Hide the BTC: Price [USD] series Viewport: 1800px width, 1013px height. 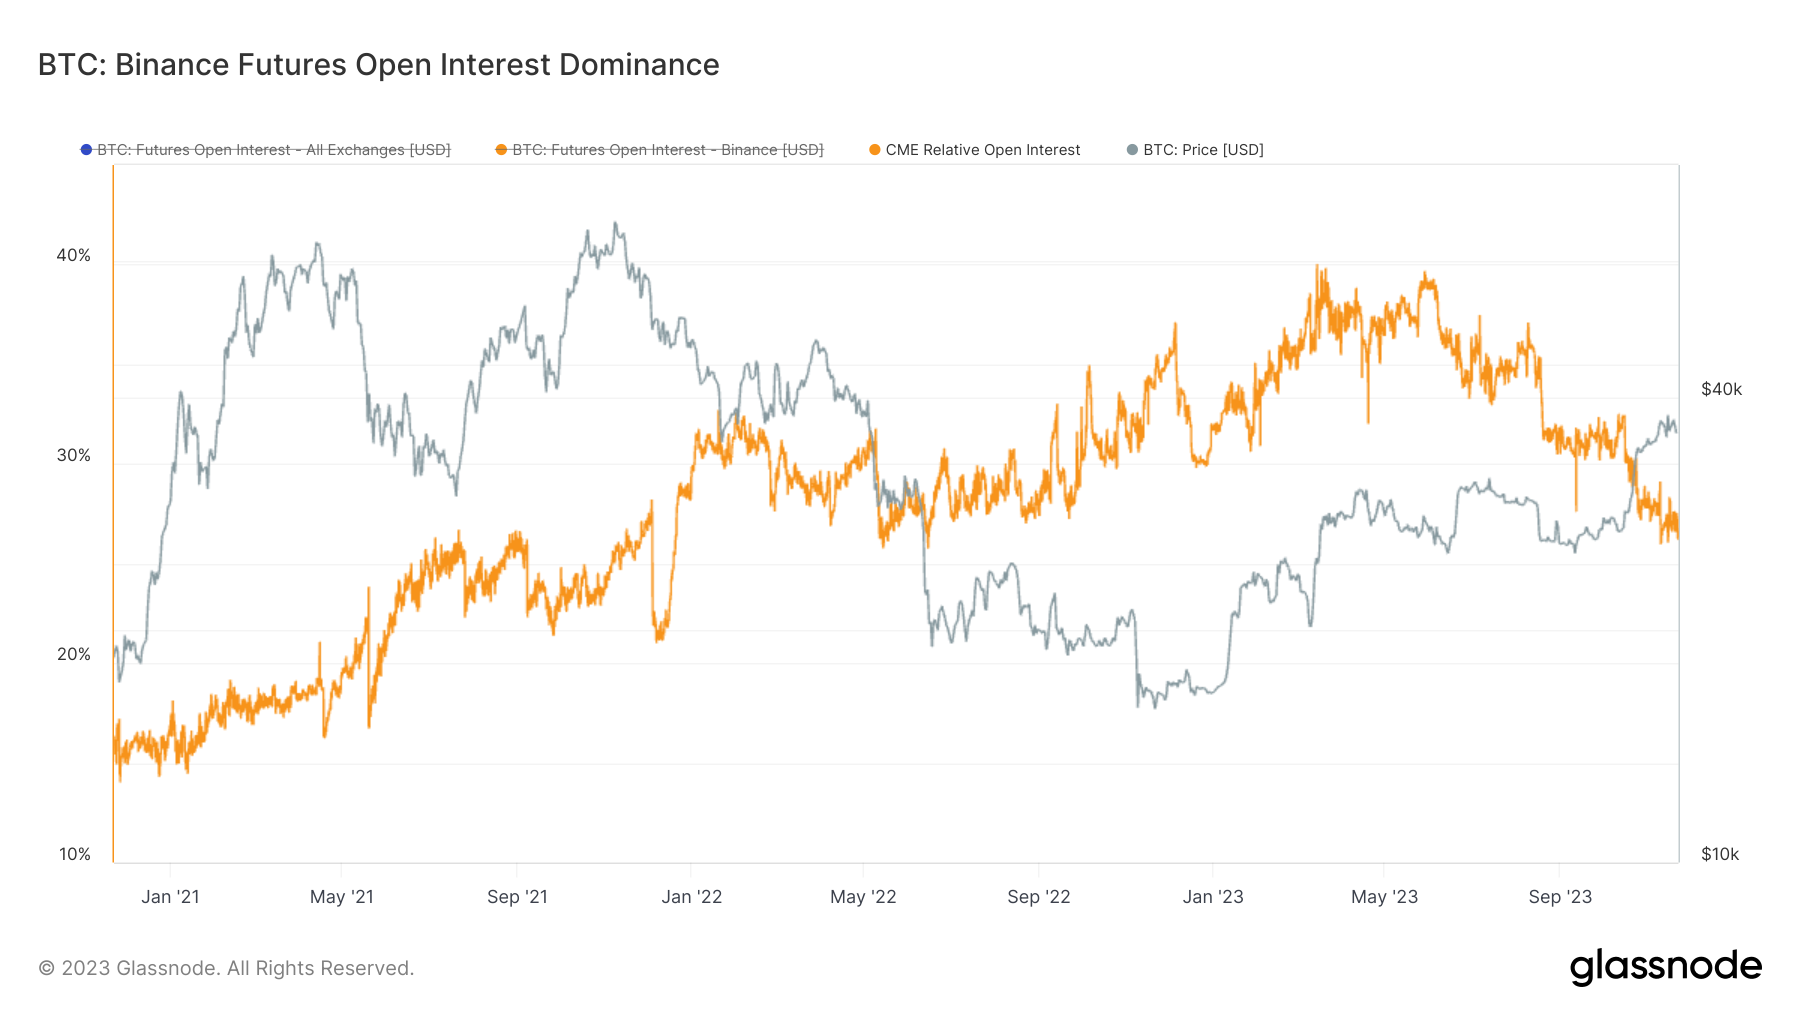click(x=1203, y=150)
